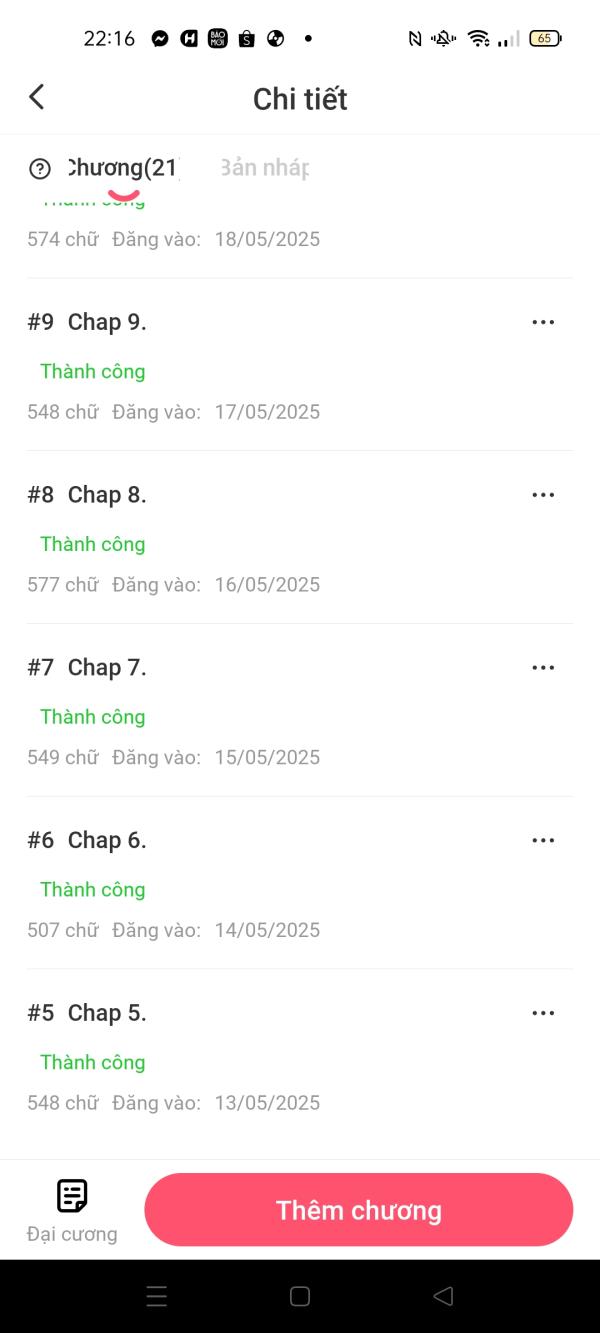Open more options for Chap 8

(x=543, y=495)
